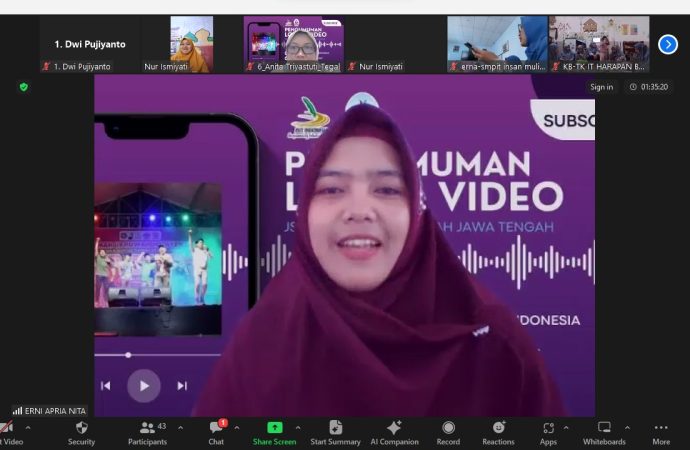Select Nur Ismiyati's video thumbnail with yellow hijab
690x450 pixels.
coord(191,44)
